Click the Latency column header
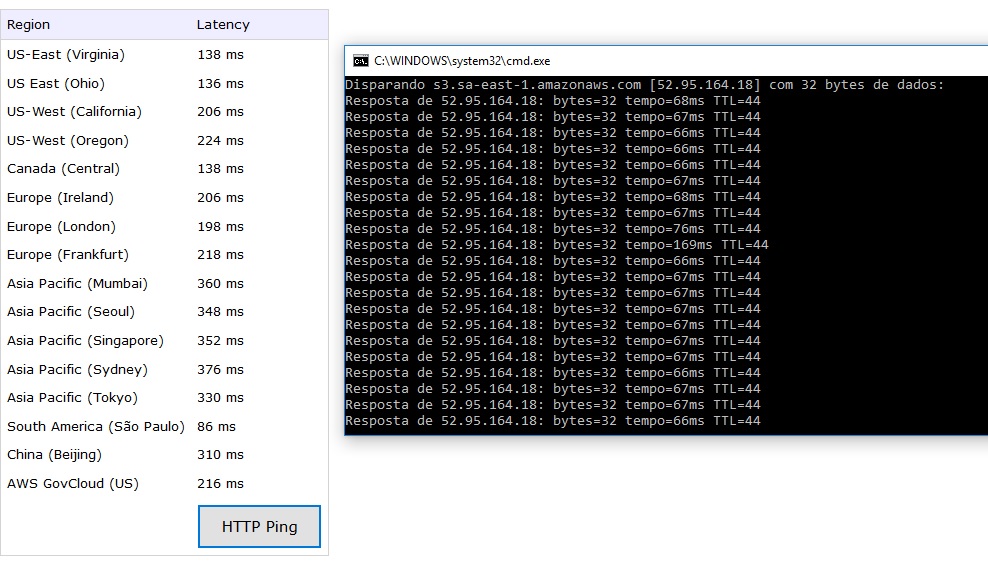This screenshot has width=988, height=573. (x=223, y=25)
